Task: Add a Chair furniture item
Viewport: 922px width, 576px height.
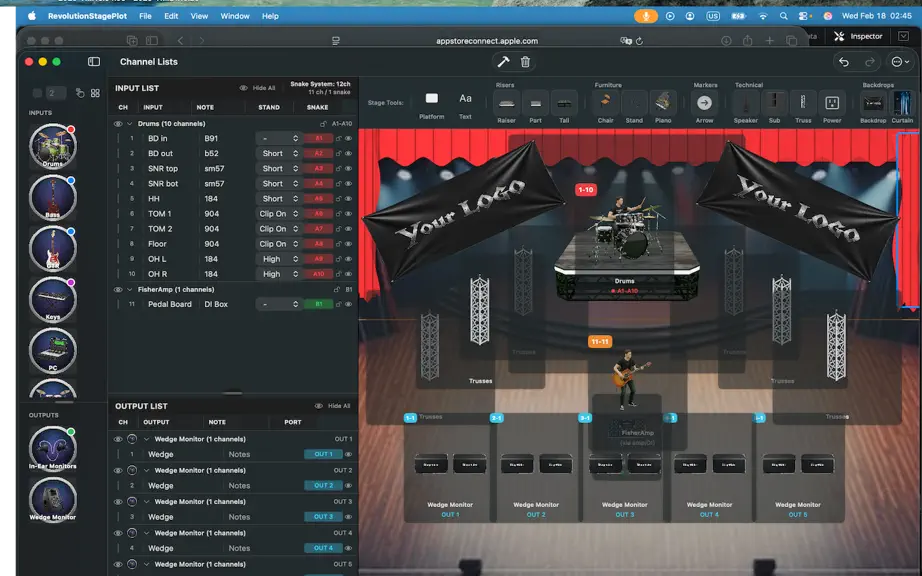Action: click(x=606, y=108)
